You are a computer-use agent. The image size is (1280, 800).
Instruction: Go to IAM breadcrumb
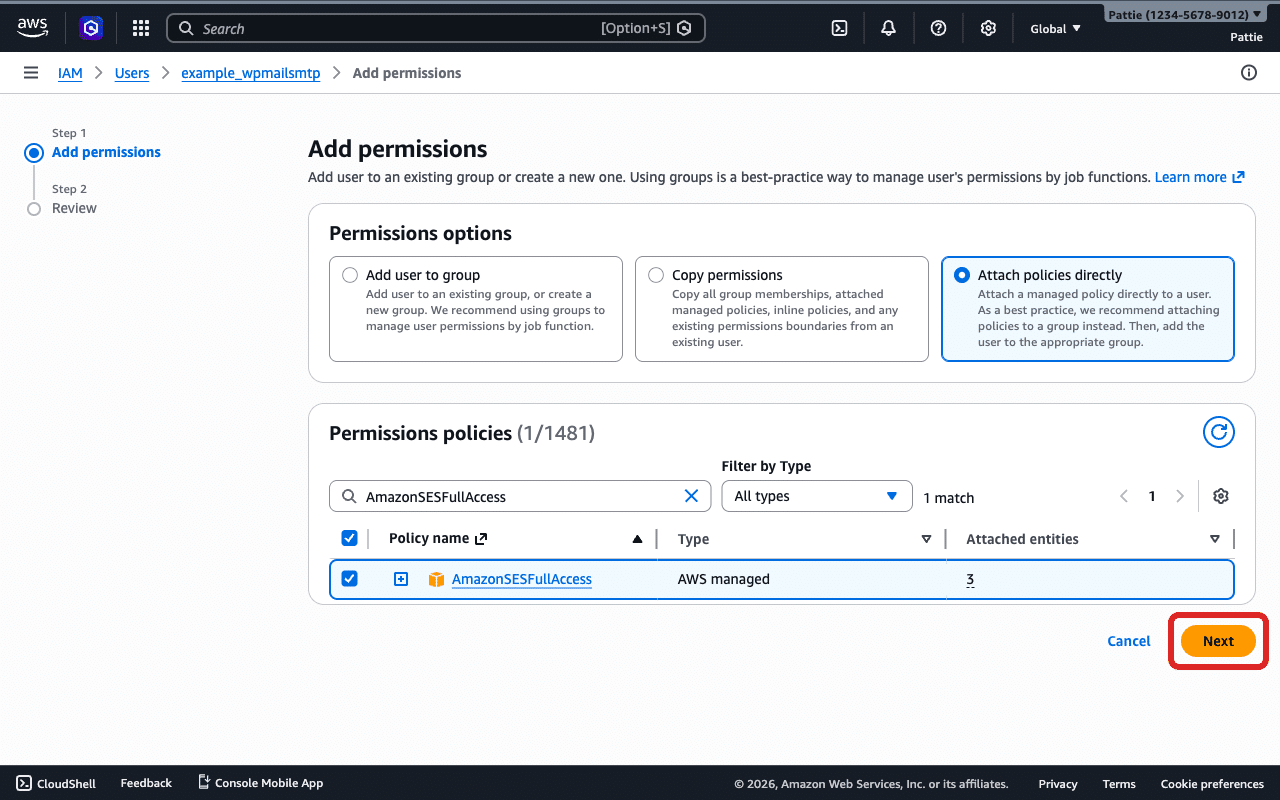click(70, 73)
